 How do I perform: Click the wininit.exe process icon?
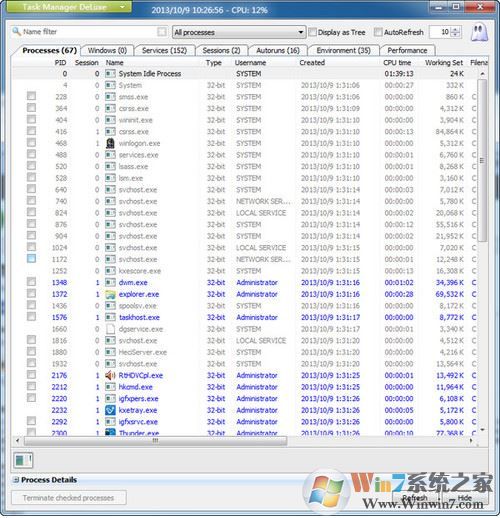pos(110,120)
